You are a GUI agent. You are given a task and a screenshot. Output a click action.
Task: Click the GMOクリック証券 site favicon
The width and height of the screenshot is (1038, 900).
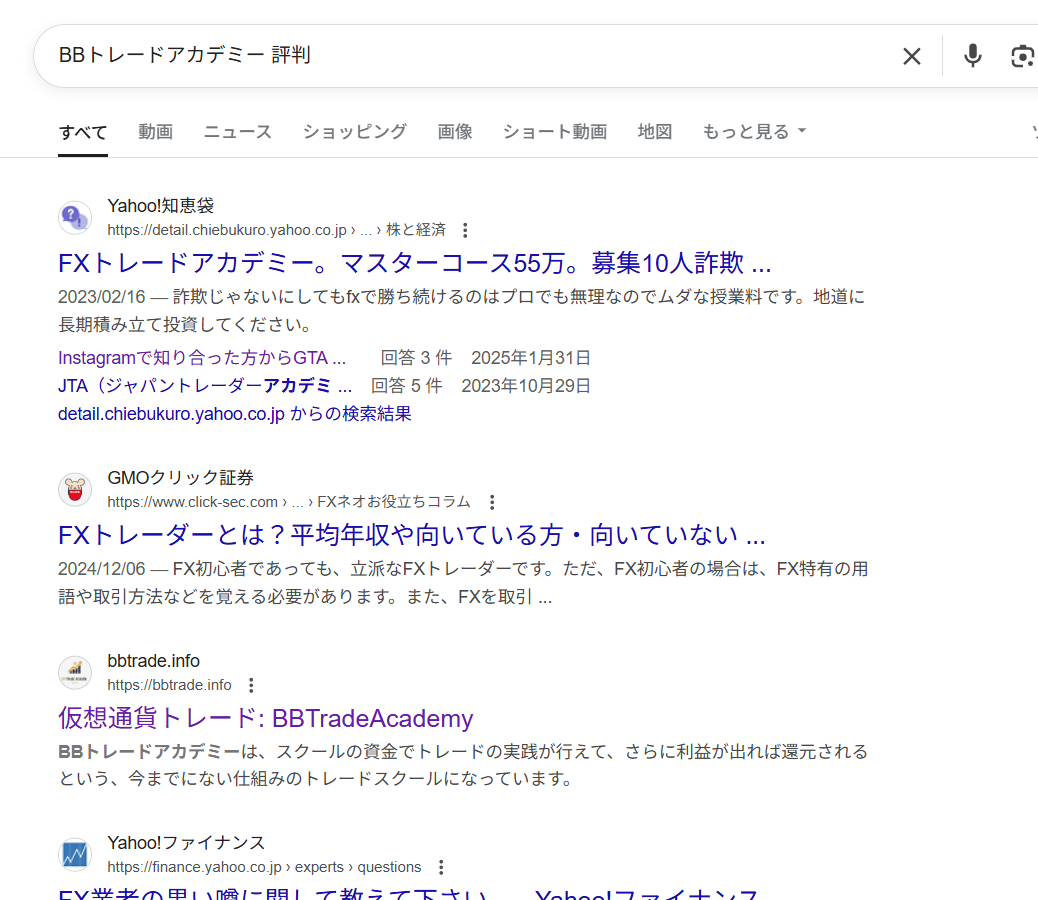(x=75, y=490)
